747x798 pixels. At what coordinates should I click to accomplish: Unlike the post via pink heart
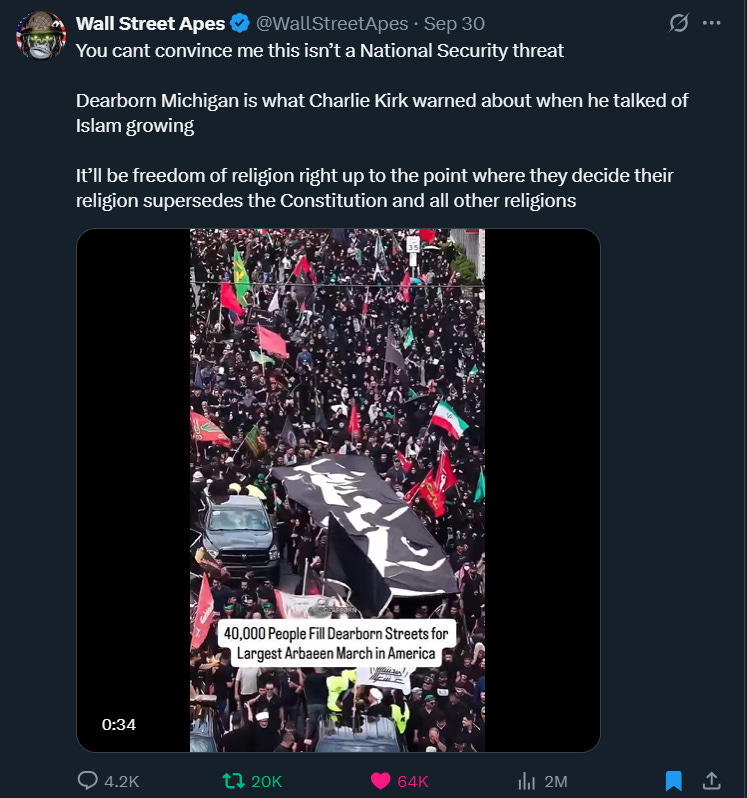point(380,781)
